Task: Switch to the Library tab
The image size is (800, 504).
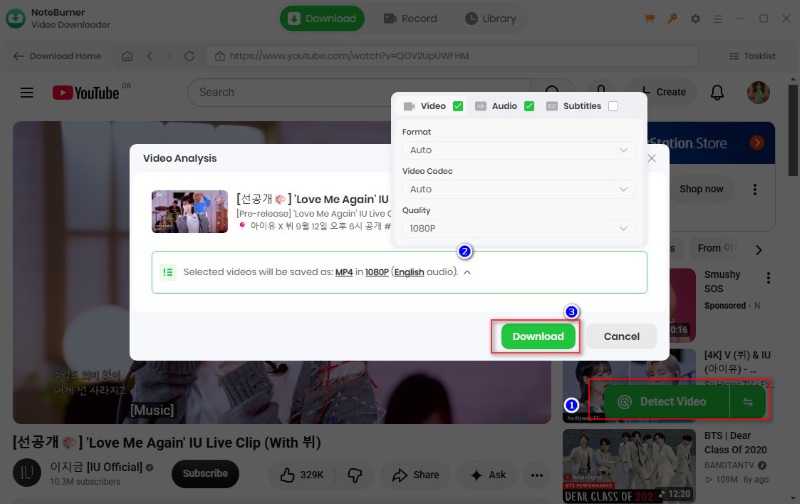Action: [491, 18]
